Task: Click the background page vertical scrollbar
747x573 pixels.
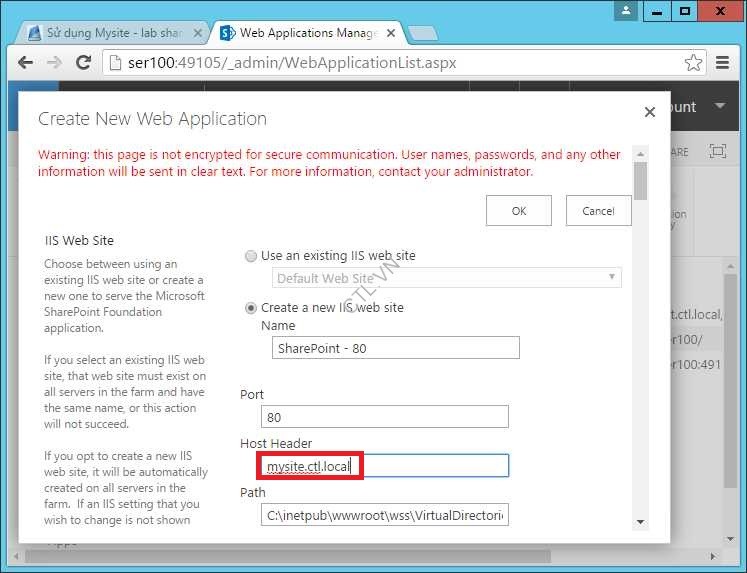Action: tap(730, 381)
